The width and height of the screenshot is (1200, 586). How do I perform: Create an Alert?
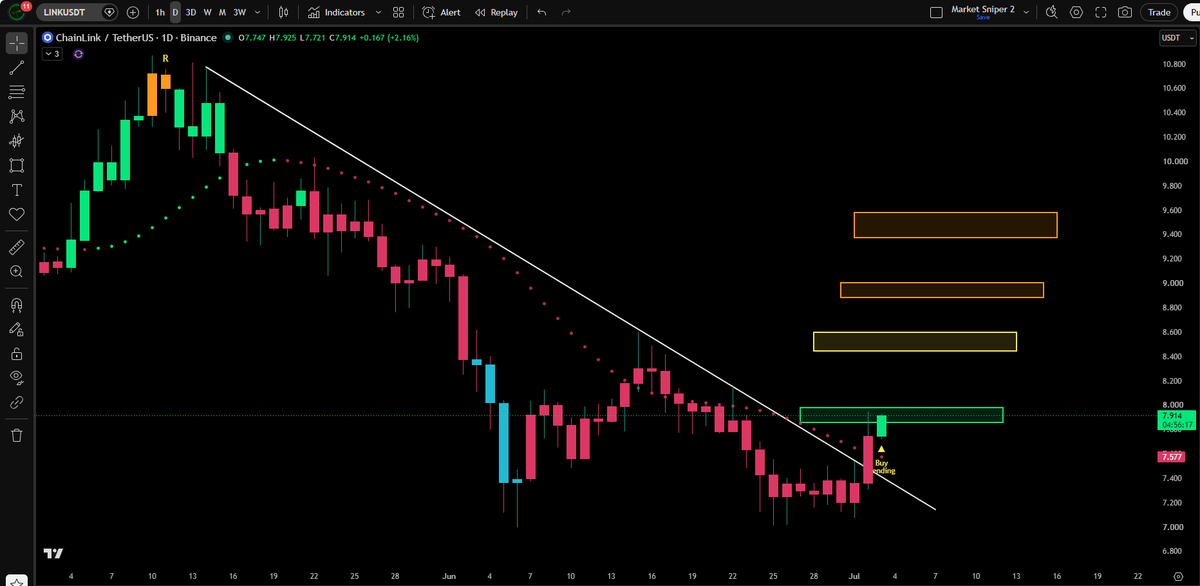[441, 12]
